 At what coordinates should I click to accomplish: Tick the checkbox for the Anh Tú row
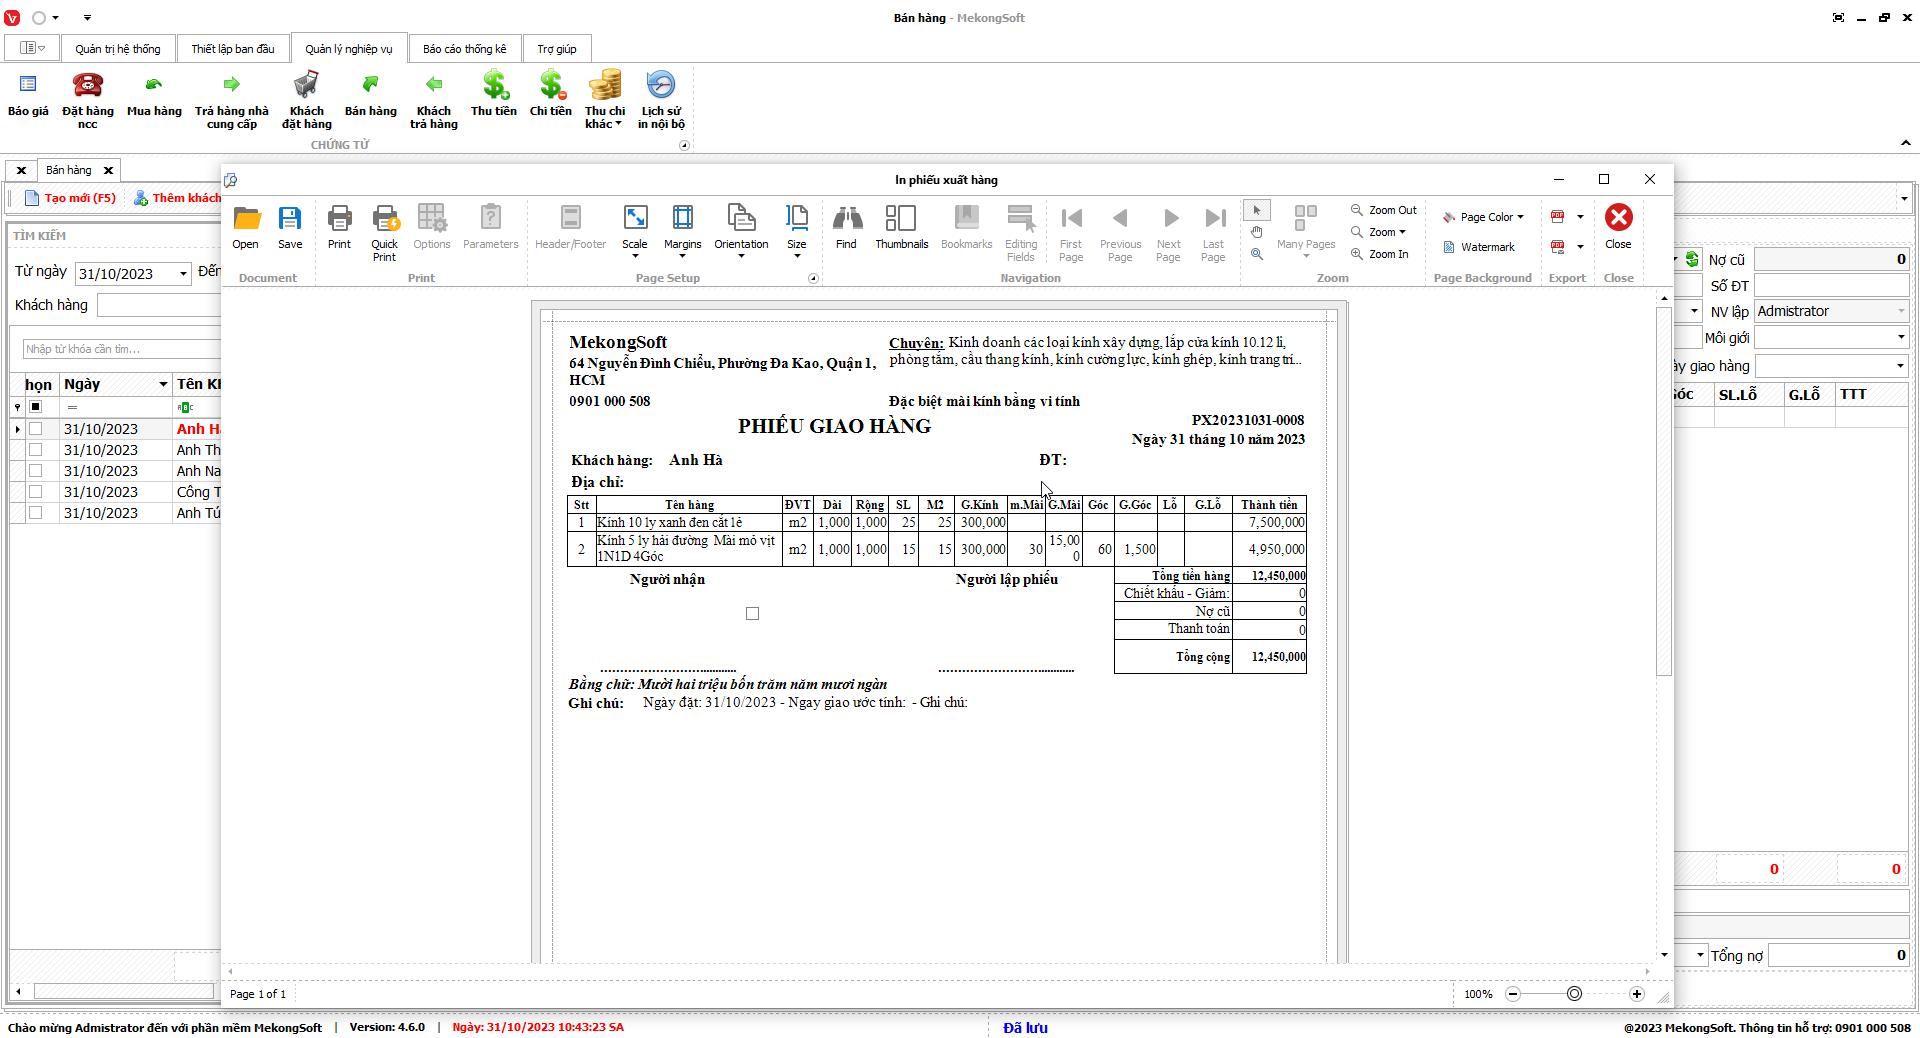pyautogui.click(x=36, y=513)
